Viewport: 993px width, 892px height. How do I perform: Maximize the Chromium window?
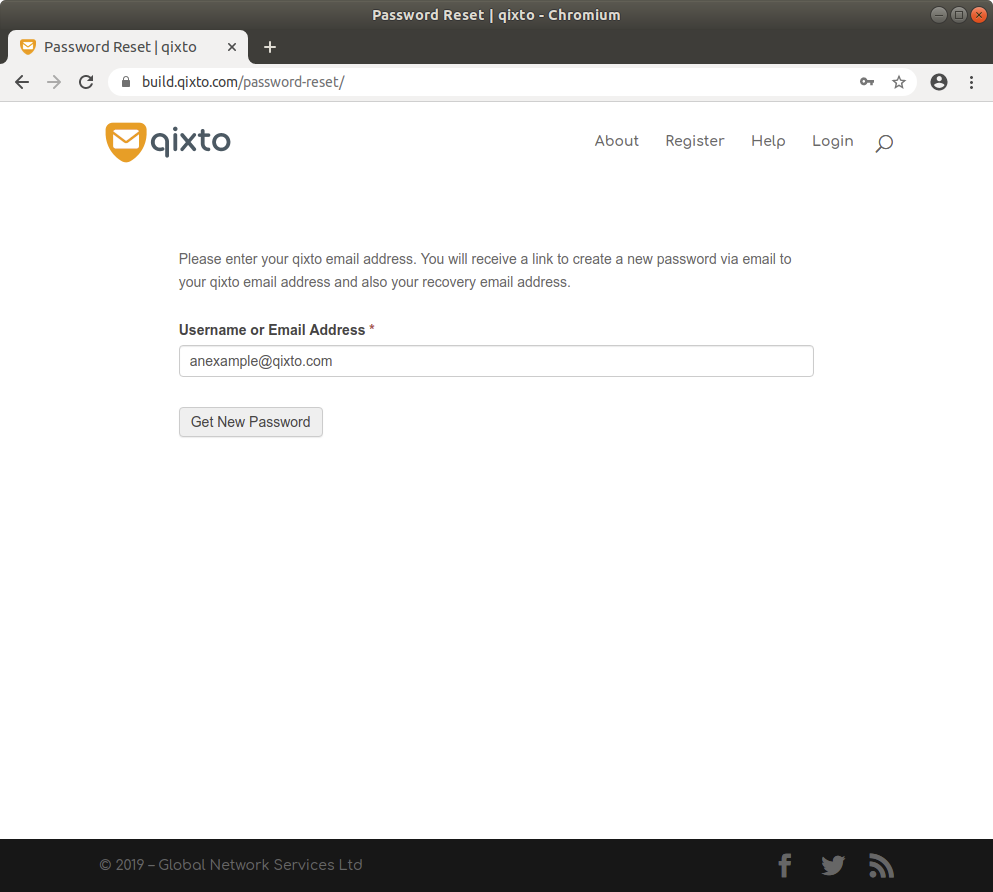[959, 15]
